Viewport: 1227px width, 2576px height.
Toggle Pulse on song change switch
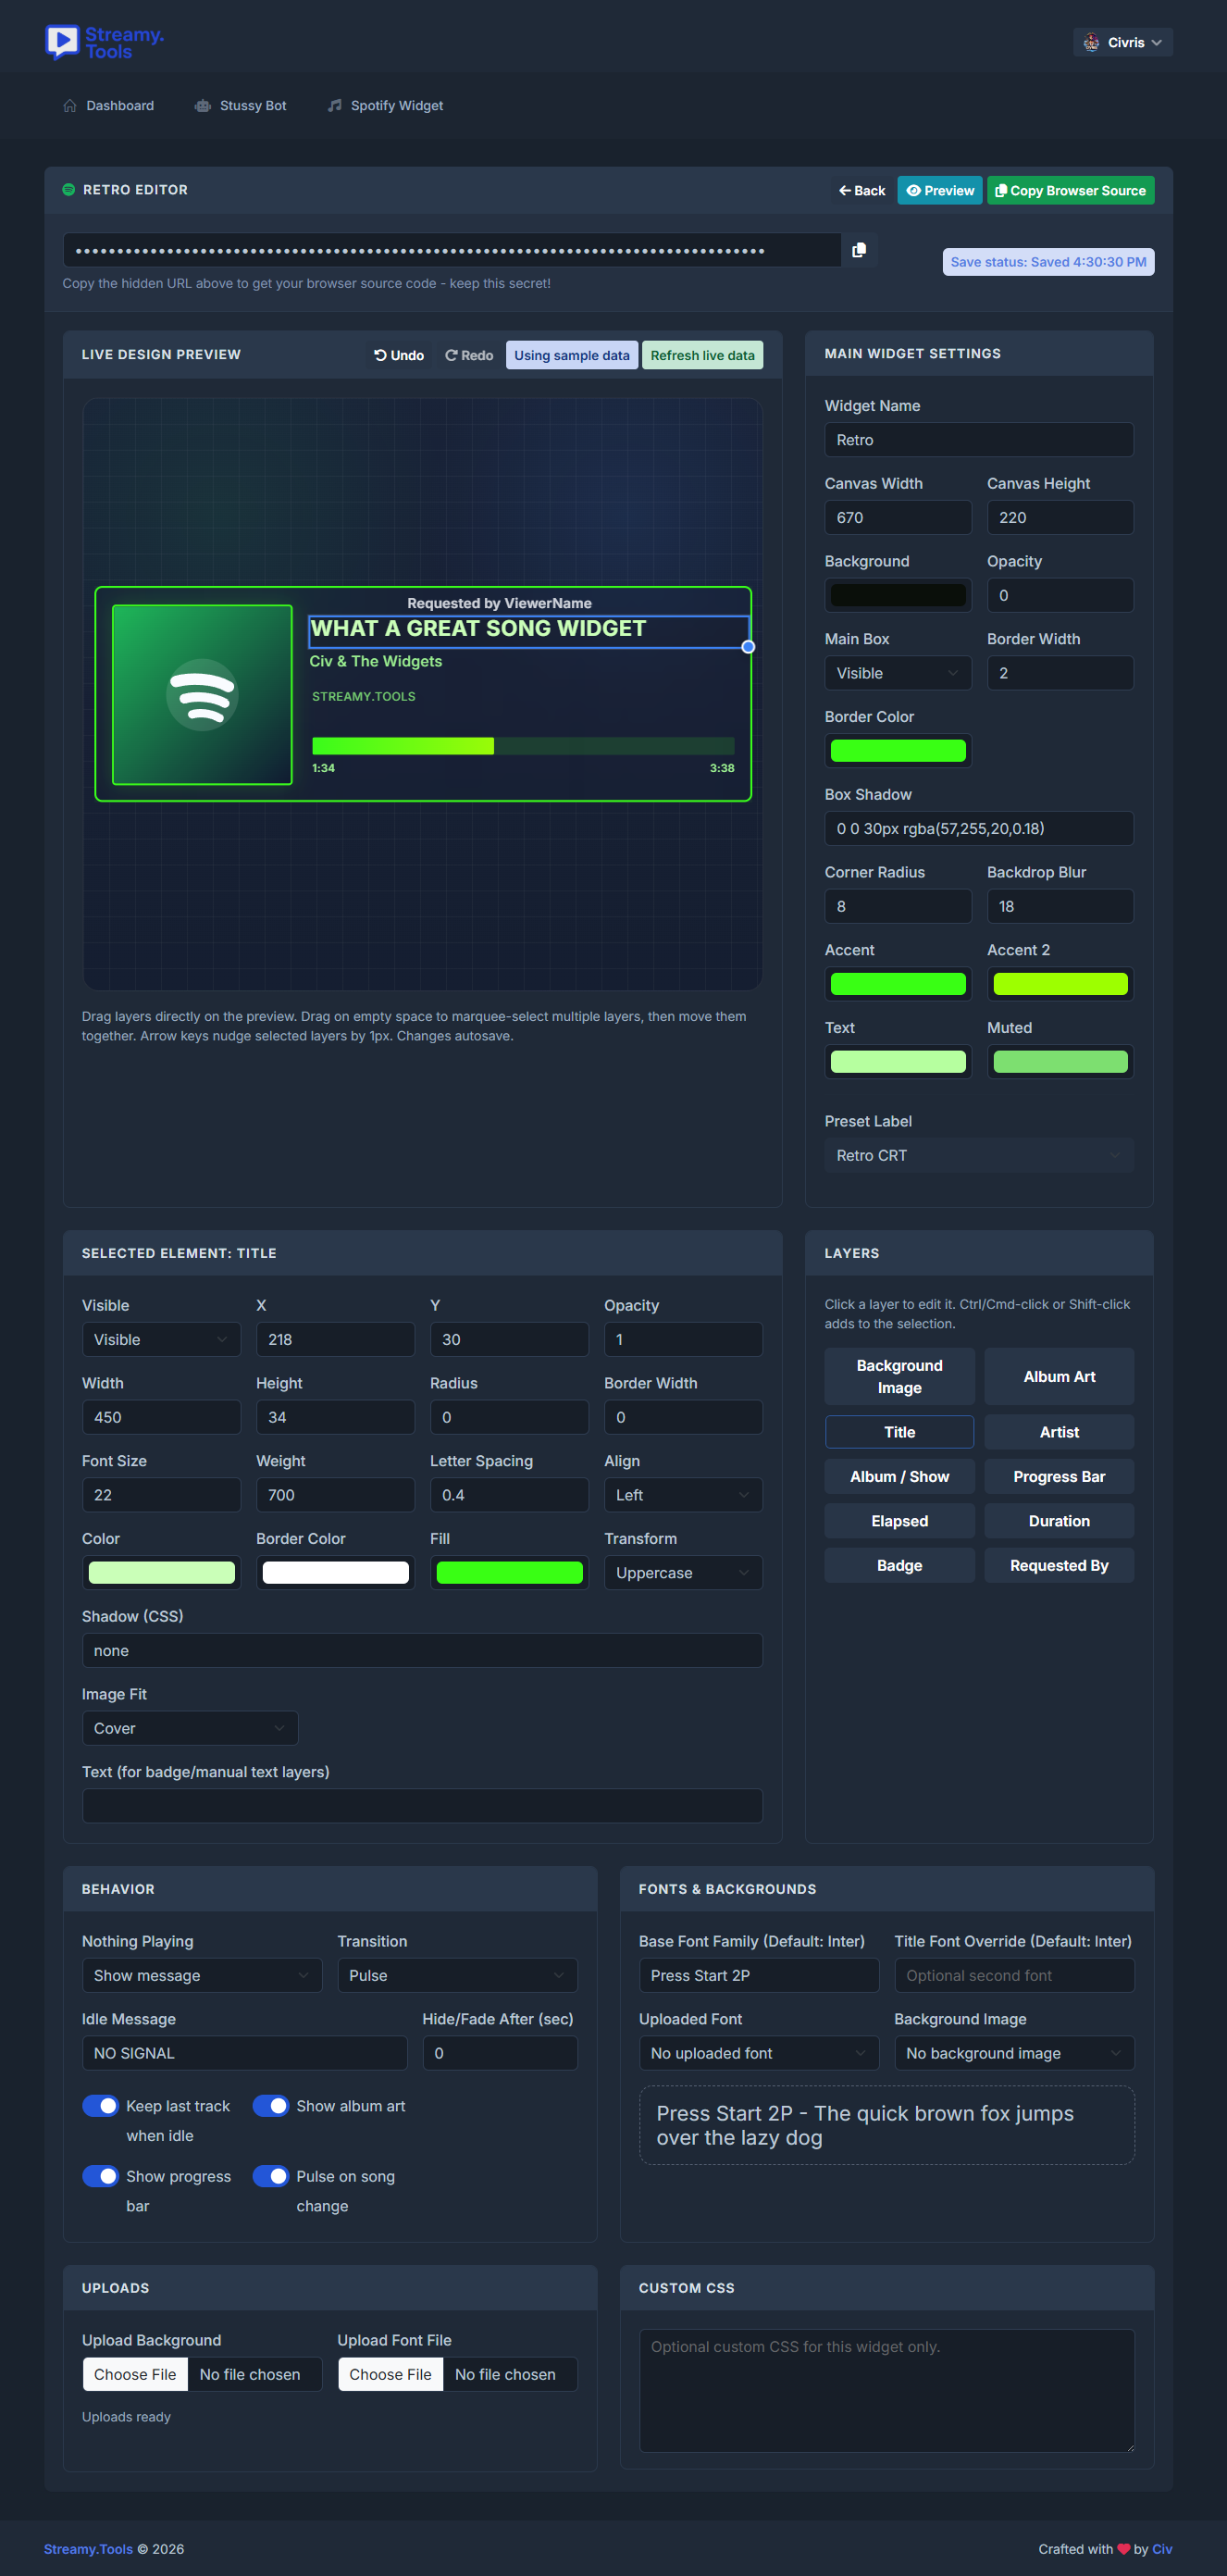pos(270,2176)
